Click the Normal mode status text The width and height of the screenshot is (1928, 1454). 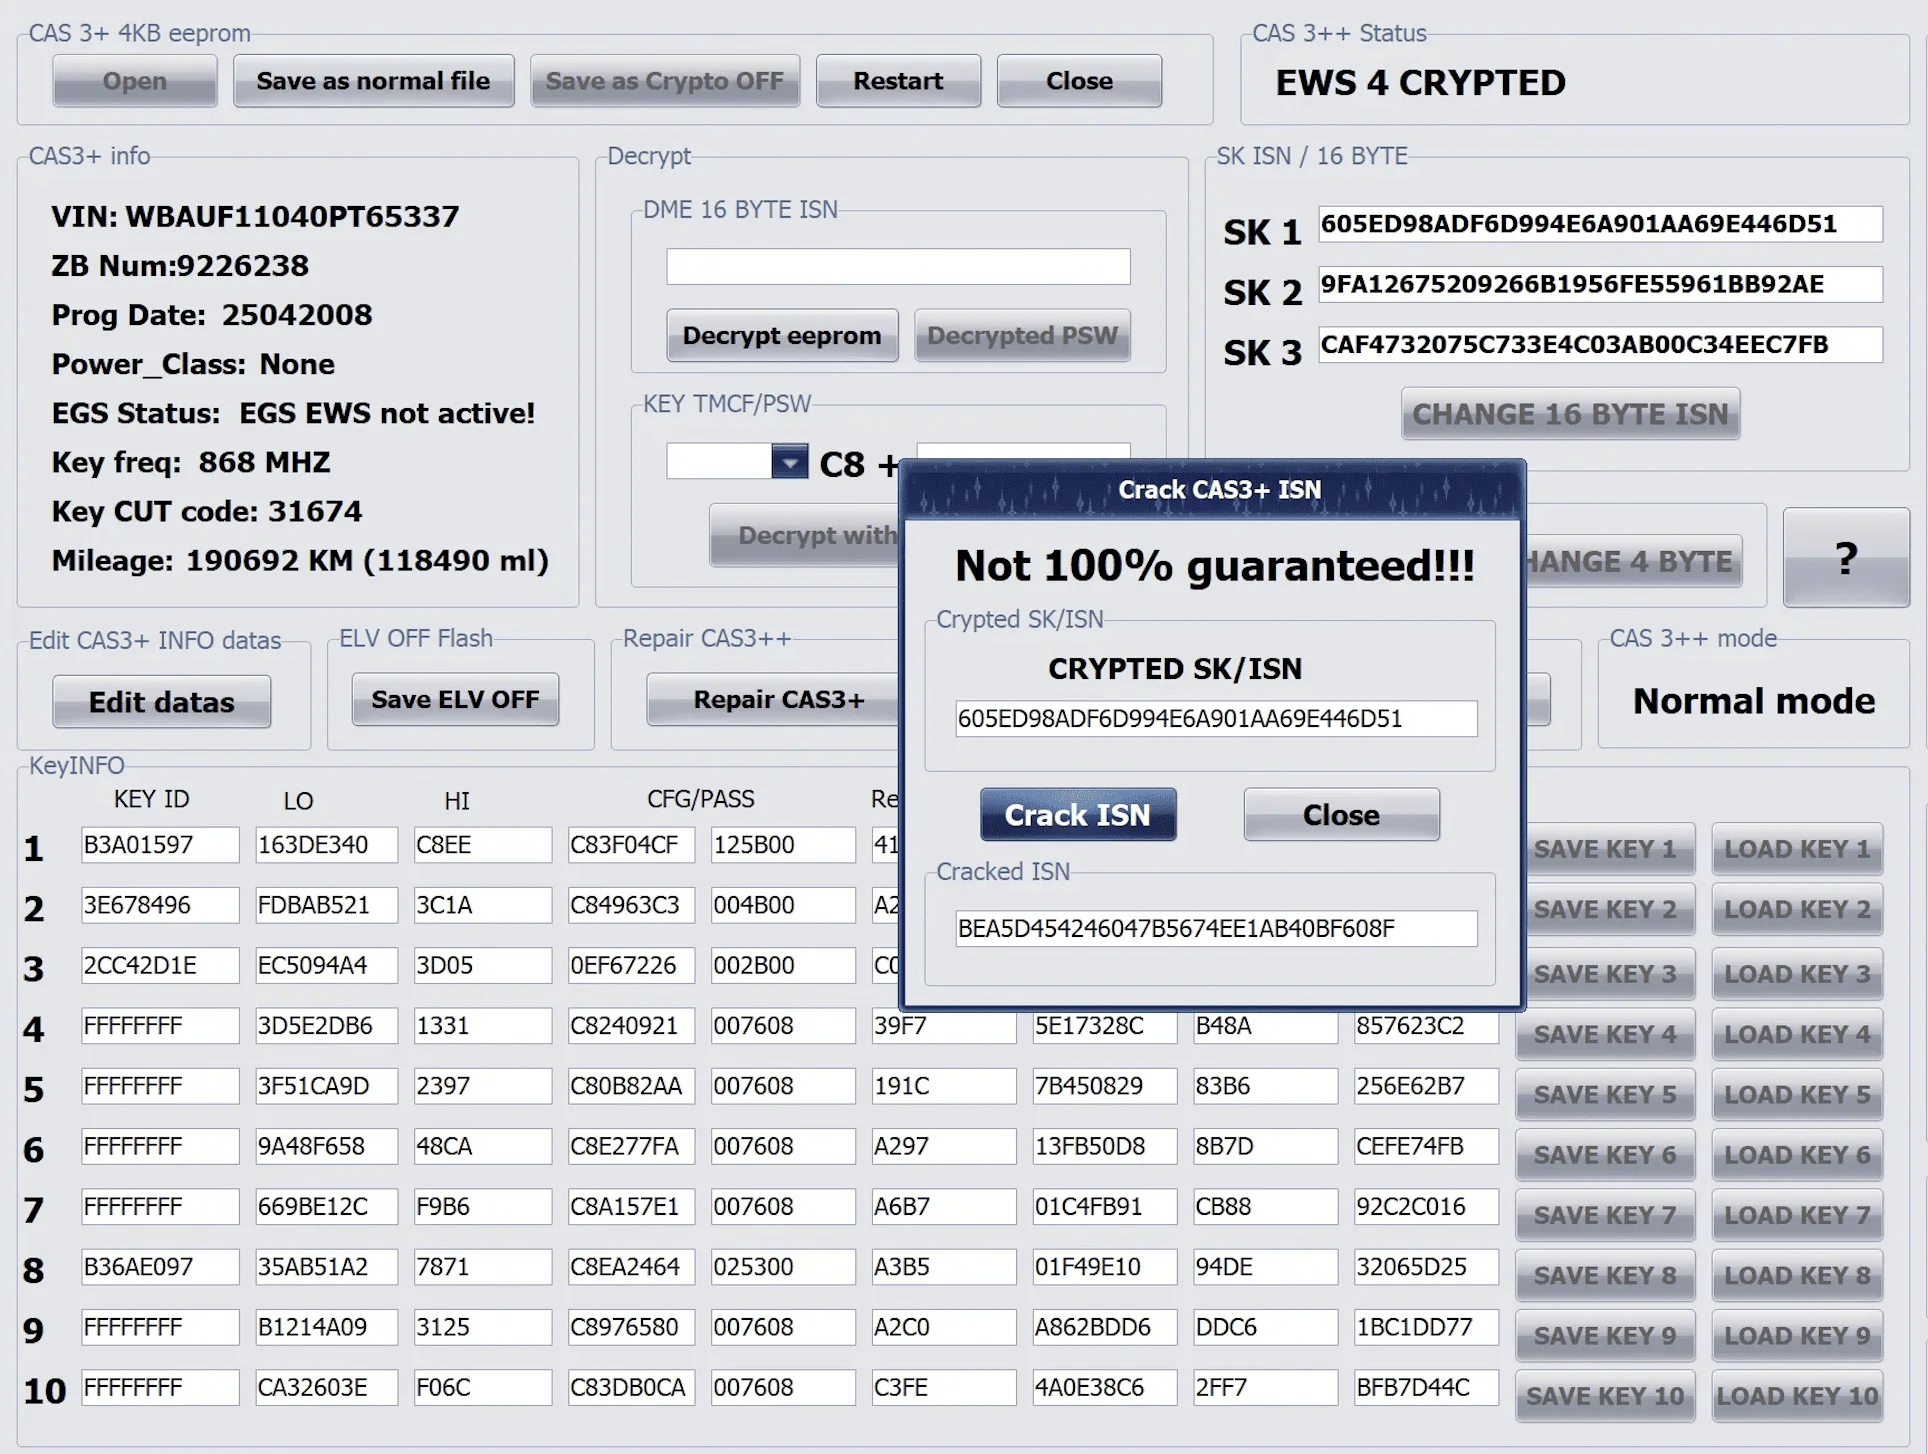[1754, 701]
